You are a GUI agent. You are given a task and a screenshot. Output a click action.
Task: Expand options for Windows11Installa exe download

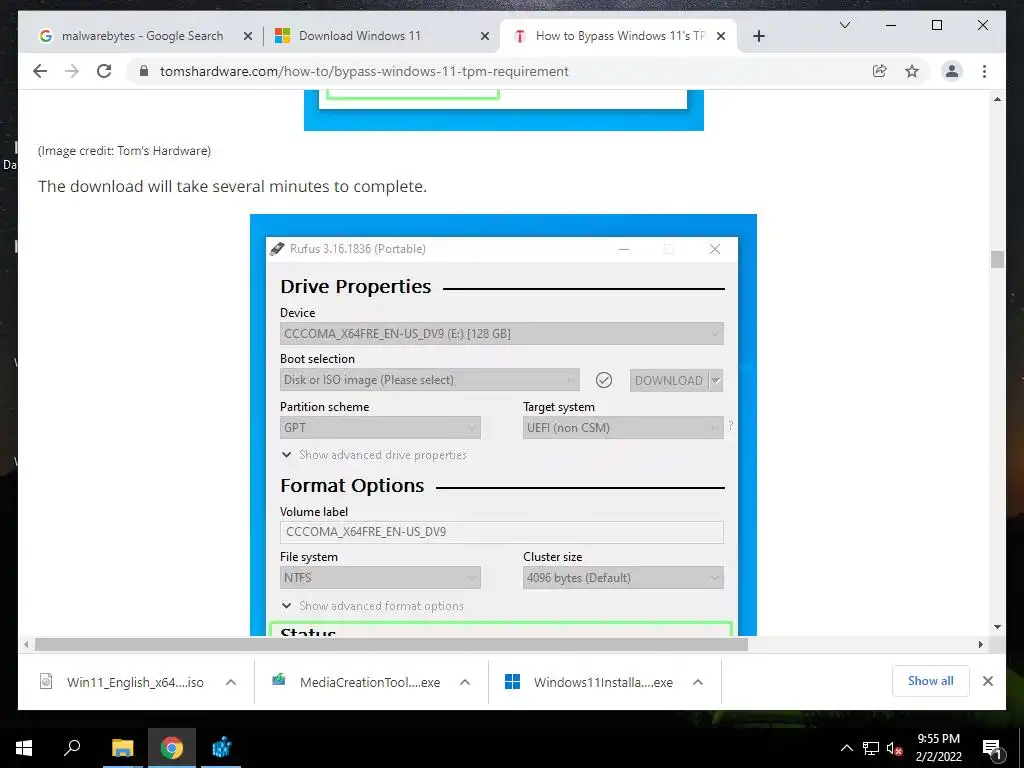tap(697, 682)
